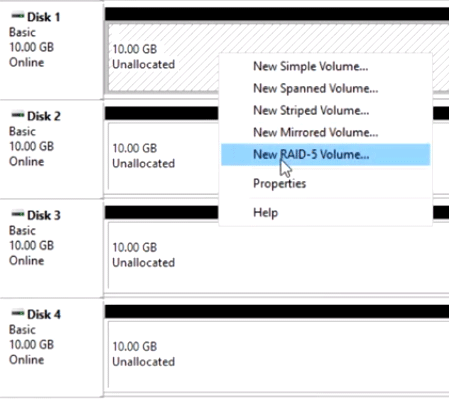The height and width of the screenshot is (399, 449).
Task: Click the Disk 2 drive icon
Action: point(18,115)
